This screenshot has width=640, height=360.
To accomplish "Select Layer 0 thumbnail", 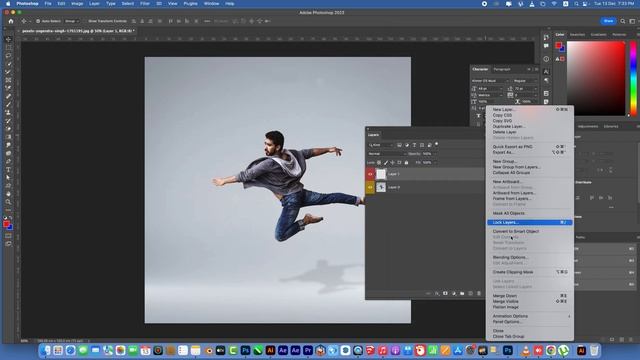I will click(381, 187).
